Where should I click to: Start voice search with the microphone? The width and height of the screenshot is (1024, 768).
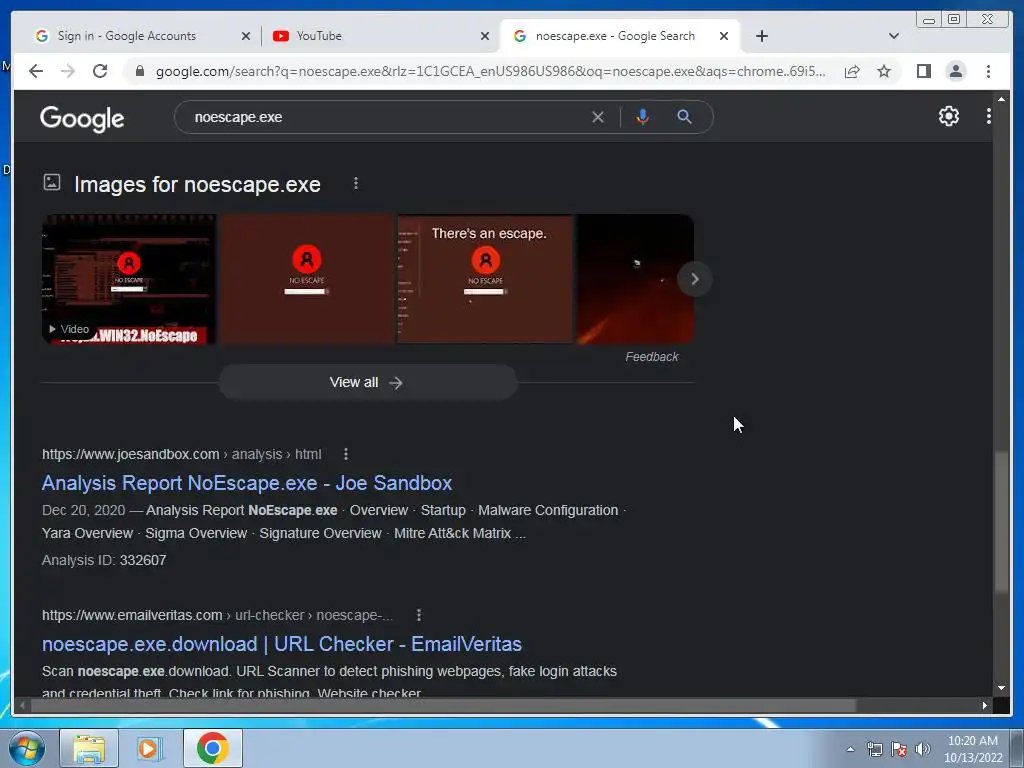(x=643, y=117)
